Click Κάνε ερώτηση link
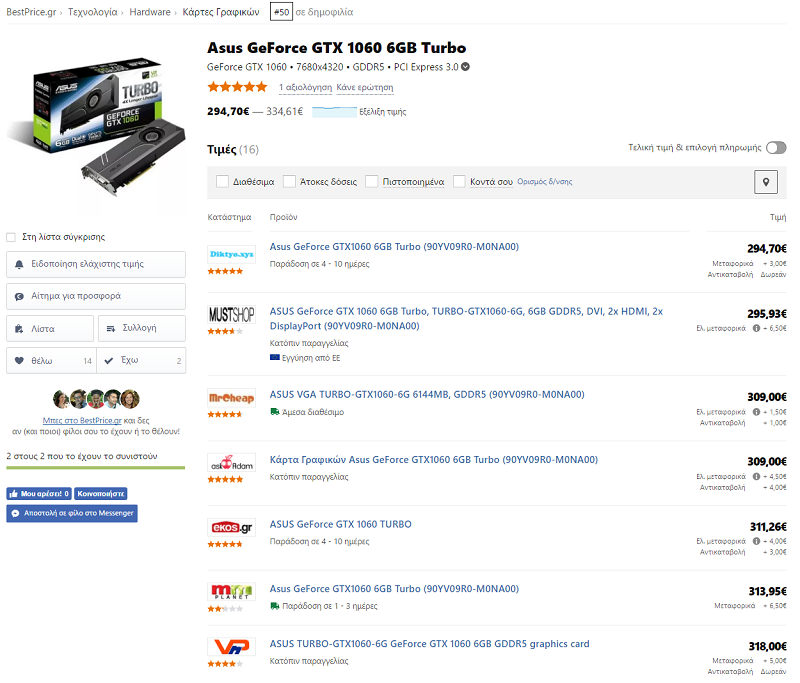The height and width of the screenshot is (683, 800). pyautogui.click(x=365, y=88)
